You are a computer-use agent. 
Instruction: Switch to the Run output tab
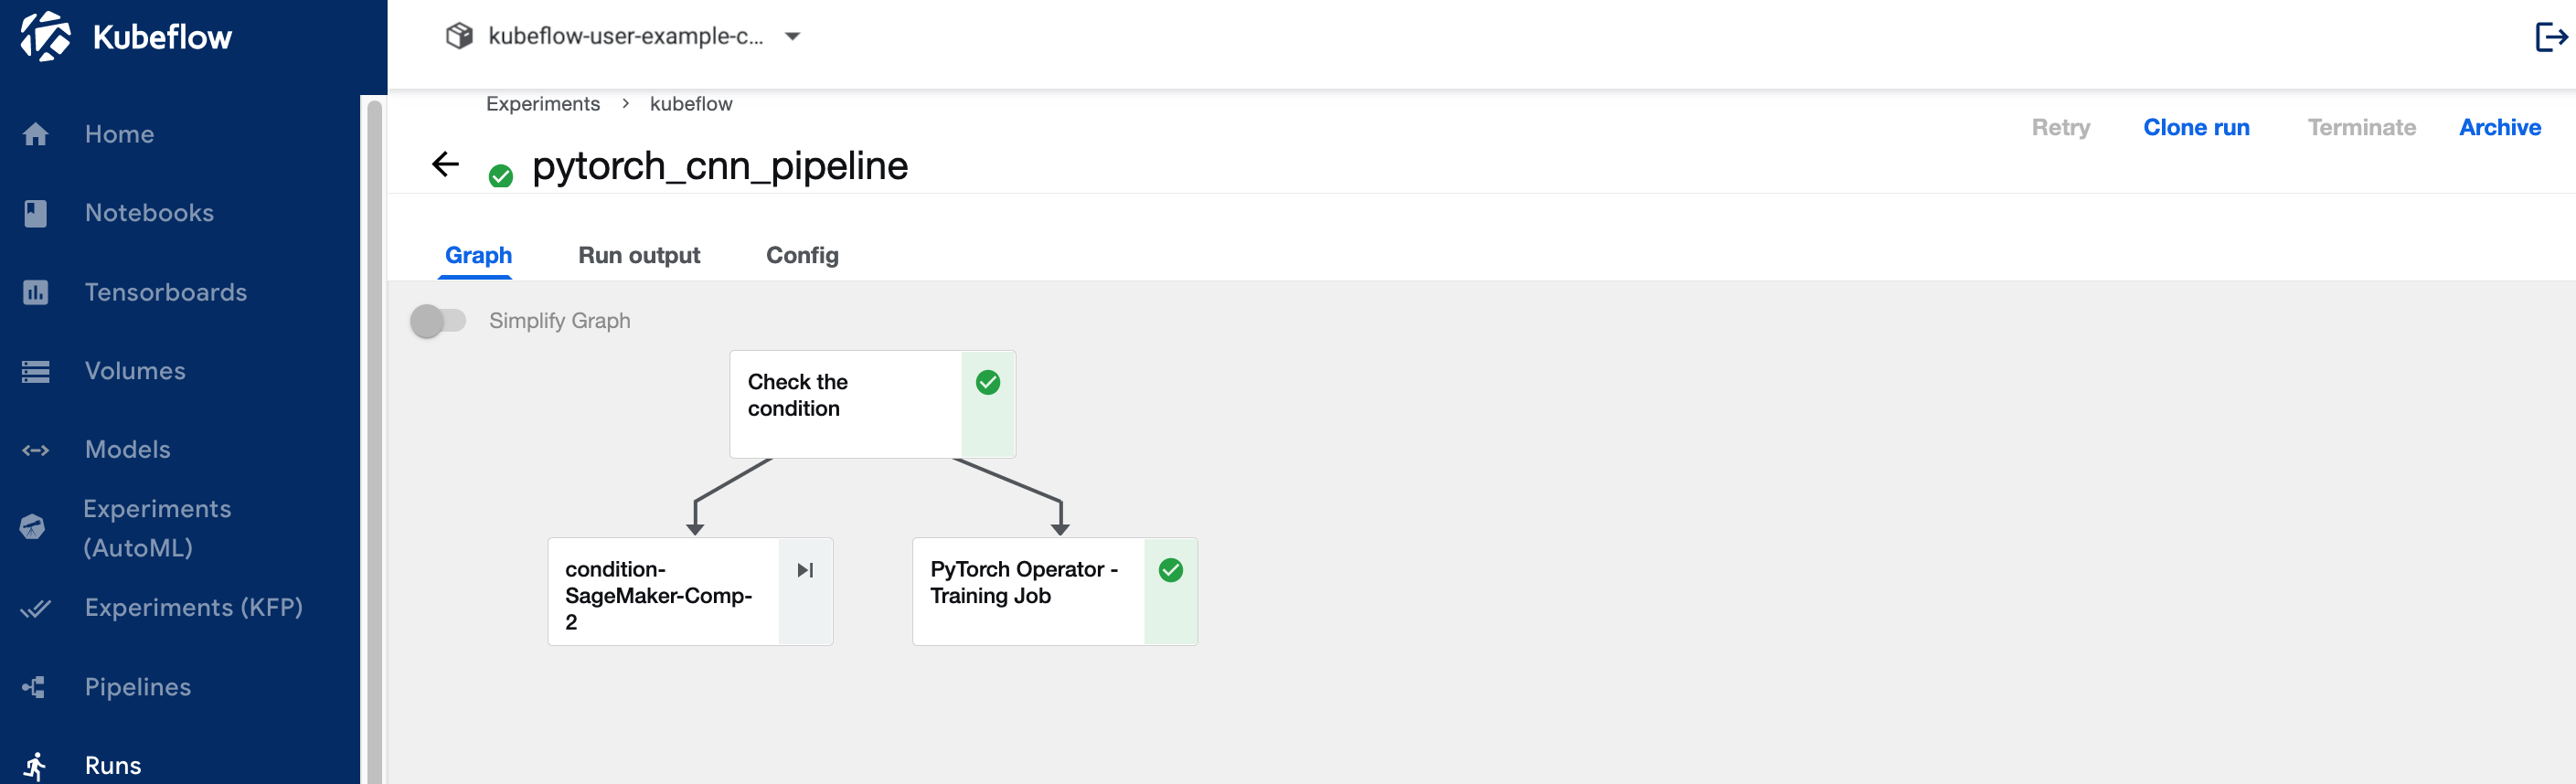coord(639,255)
